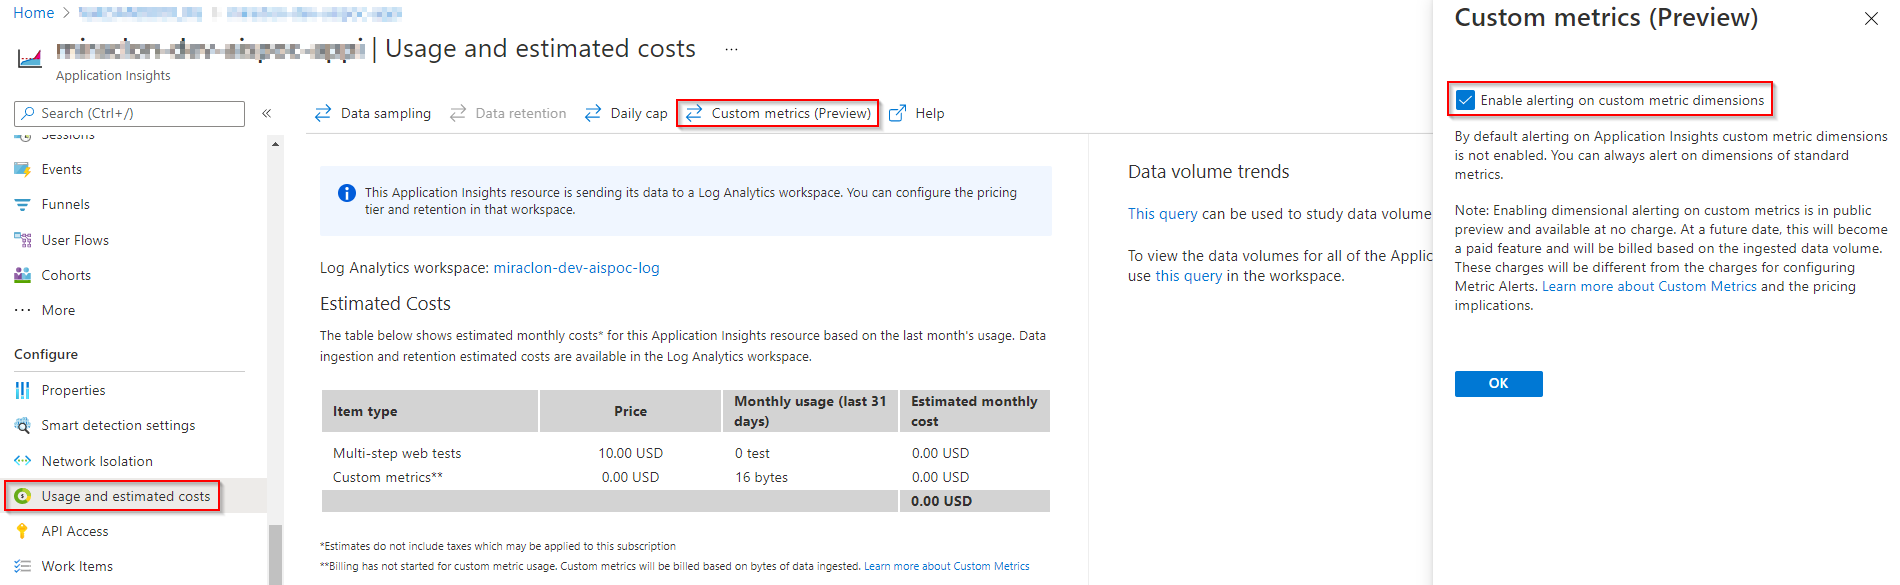Open Learn more about Custom Metrics panel link

1649,286
